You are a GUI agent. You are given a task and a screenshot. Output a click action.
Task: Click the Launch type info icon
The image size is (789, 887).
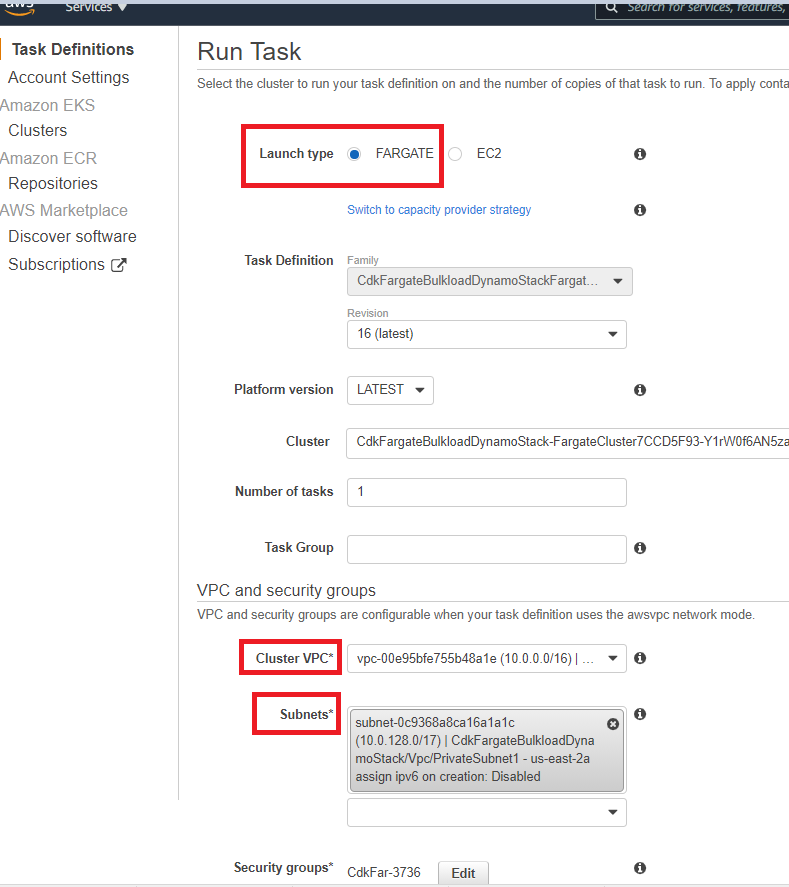click(640, 154)
